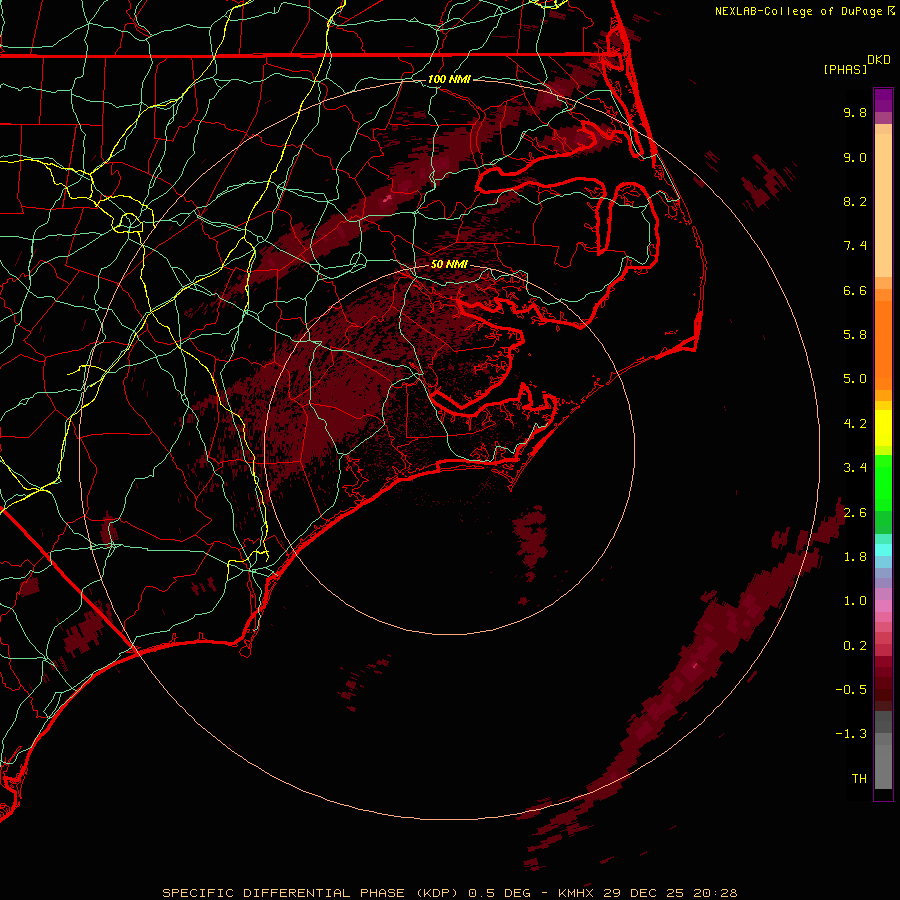Click the 0.2 legend scale label

pos(855,646)
